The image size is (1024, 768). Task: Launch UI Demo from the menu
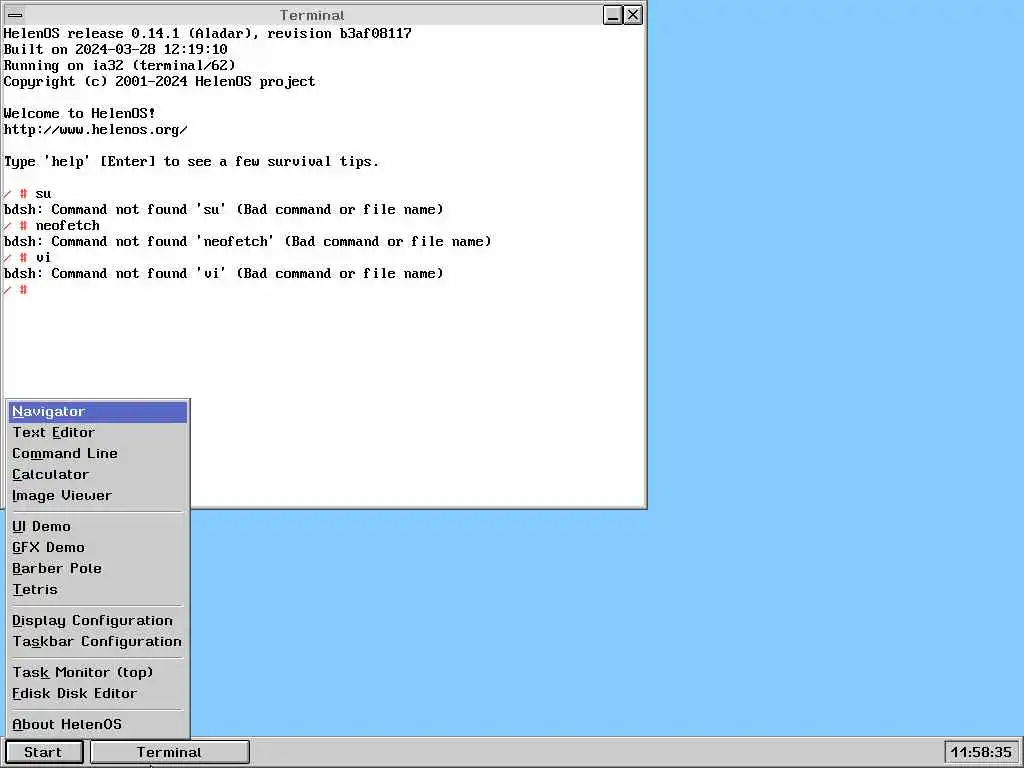pyautogui.click(x=98, y=526)
